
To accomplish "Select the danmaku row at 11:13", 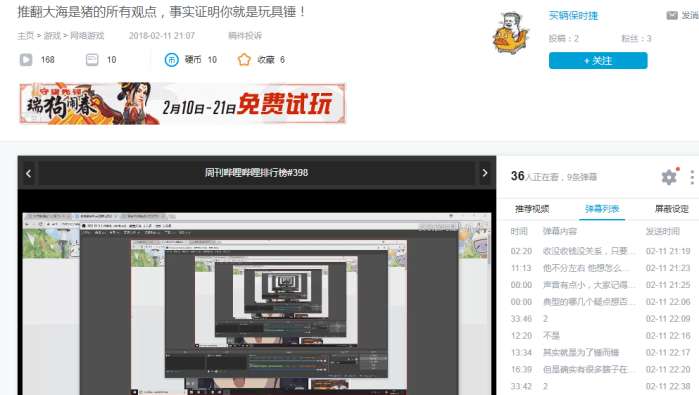I will click(x=600, y=268).
